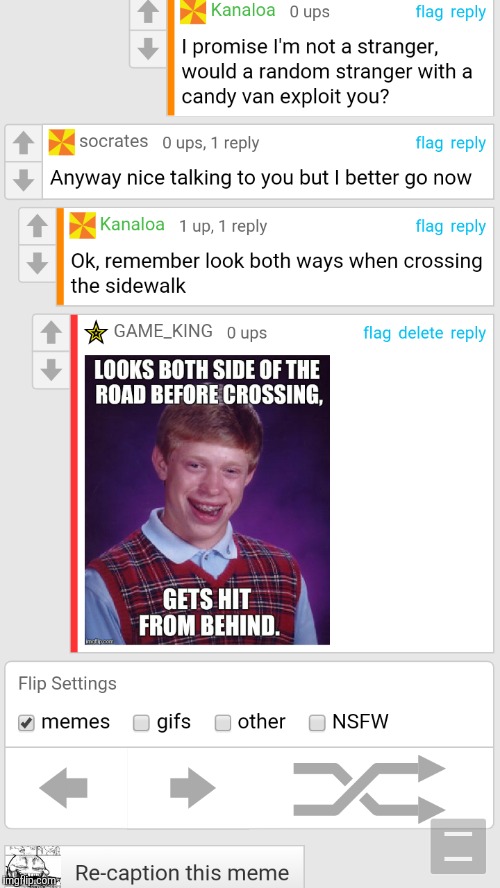Tick the other checkbox
This screenshot has height=888, width=500.
coord(223,723)
